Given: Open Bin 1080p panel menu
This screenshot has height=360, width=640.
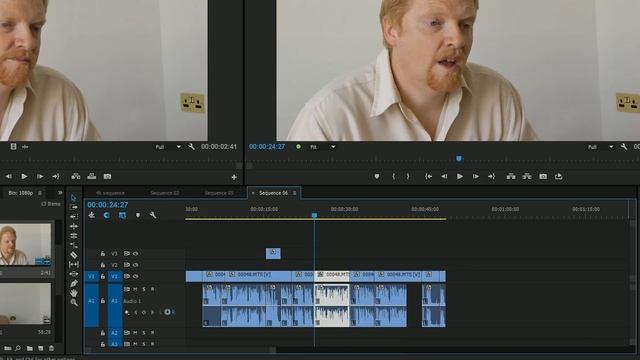Looking at the screenshot, I should coord(40,193).
